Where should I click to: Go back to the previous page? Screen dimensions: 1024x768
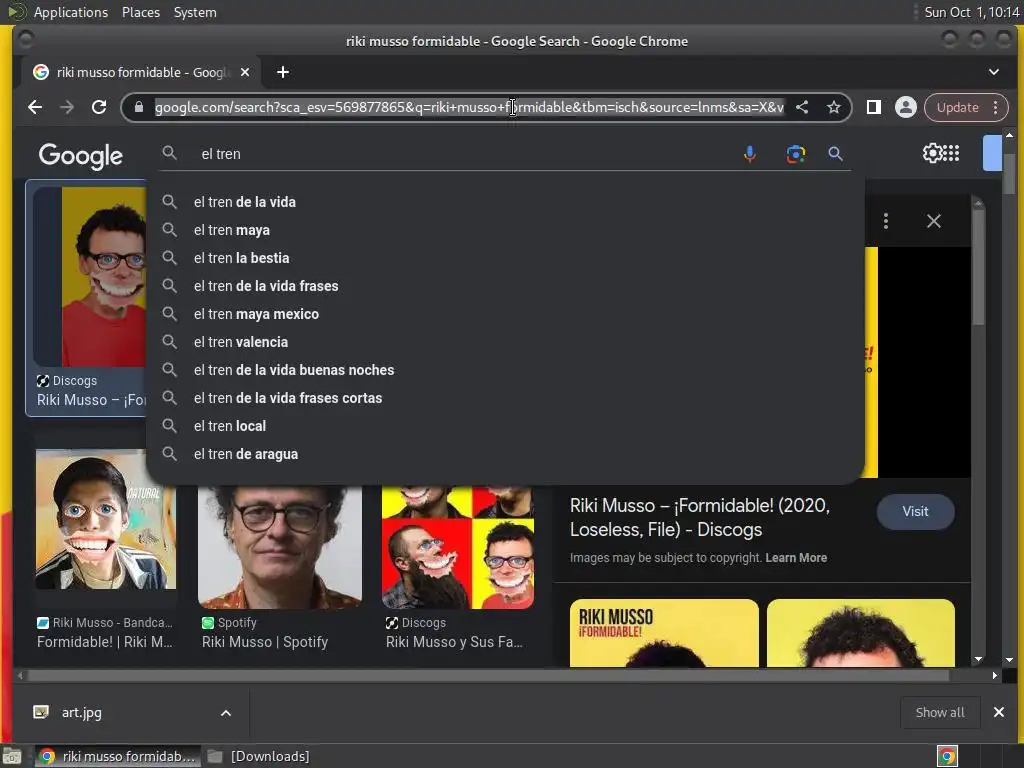[x=35, y=107]
